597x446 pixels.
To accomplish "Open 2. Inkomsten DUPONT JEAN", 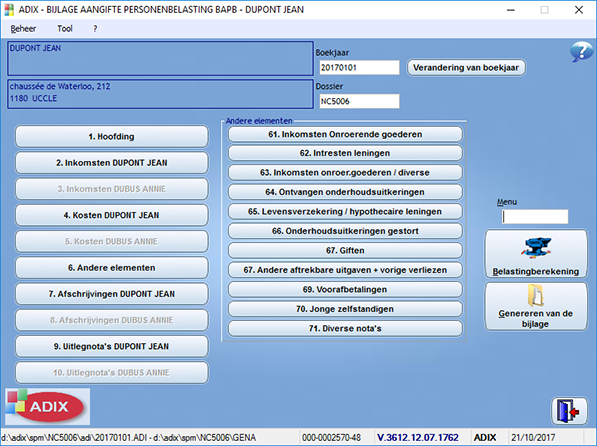I will (112, 163).
